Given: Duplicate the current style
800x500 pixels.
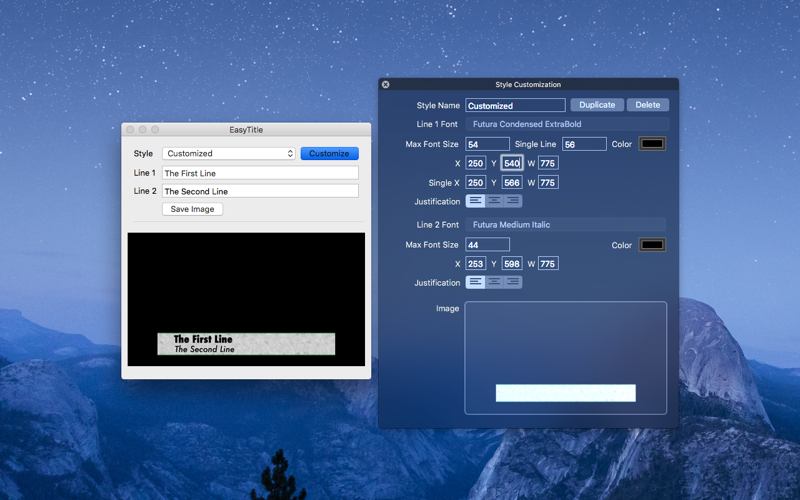Looking at the screenshot, I should [x=597, y=105].
